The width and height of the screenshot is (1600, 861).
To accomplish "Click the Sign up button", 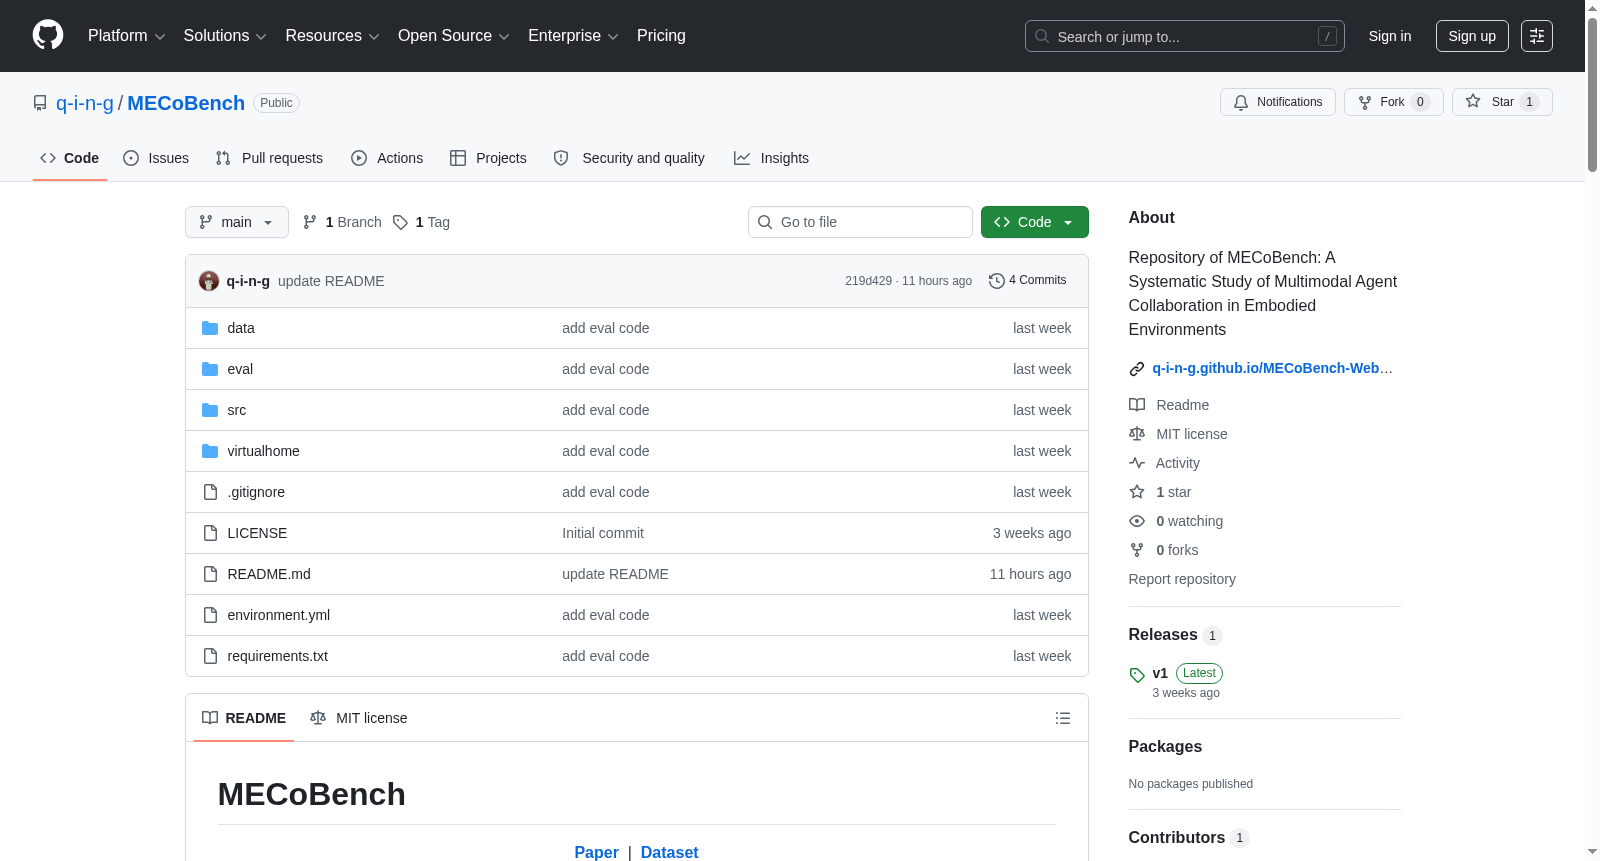I will [x=1472, y=36].
